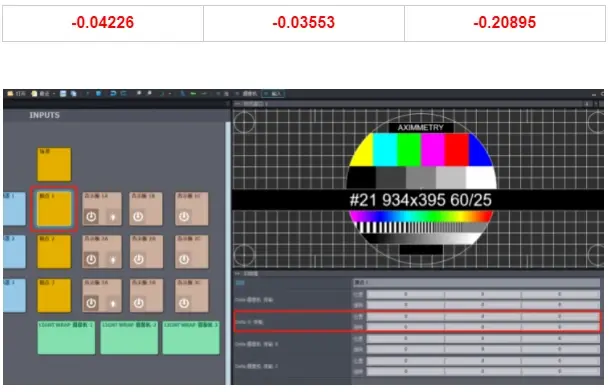
Task: Click the vertical scrollbar beside INPUTS panel
Action: tap(228, 253)
